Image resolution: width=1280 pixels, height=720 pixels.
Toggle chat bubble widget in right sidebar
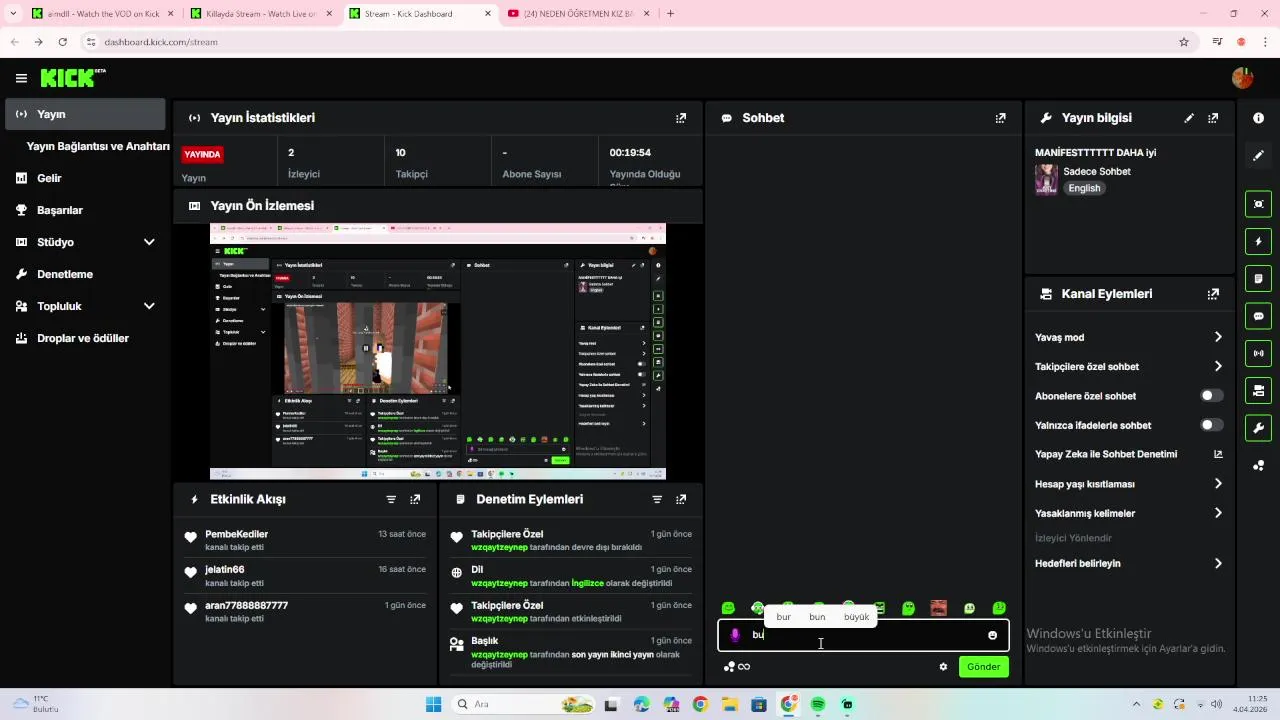1258,316
